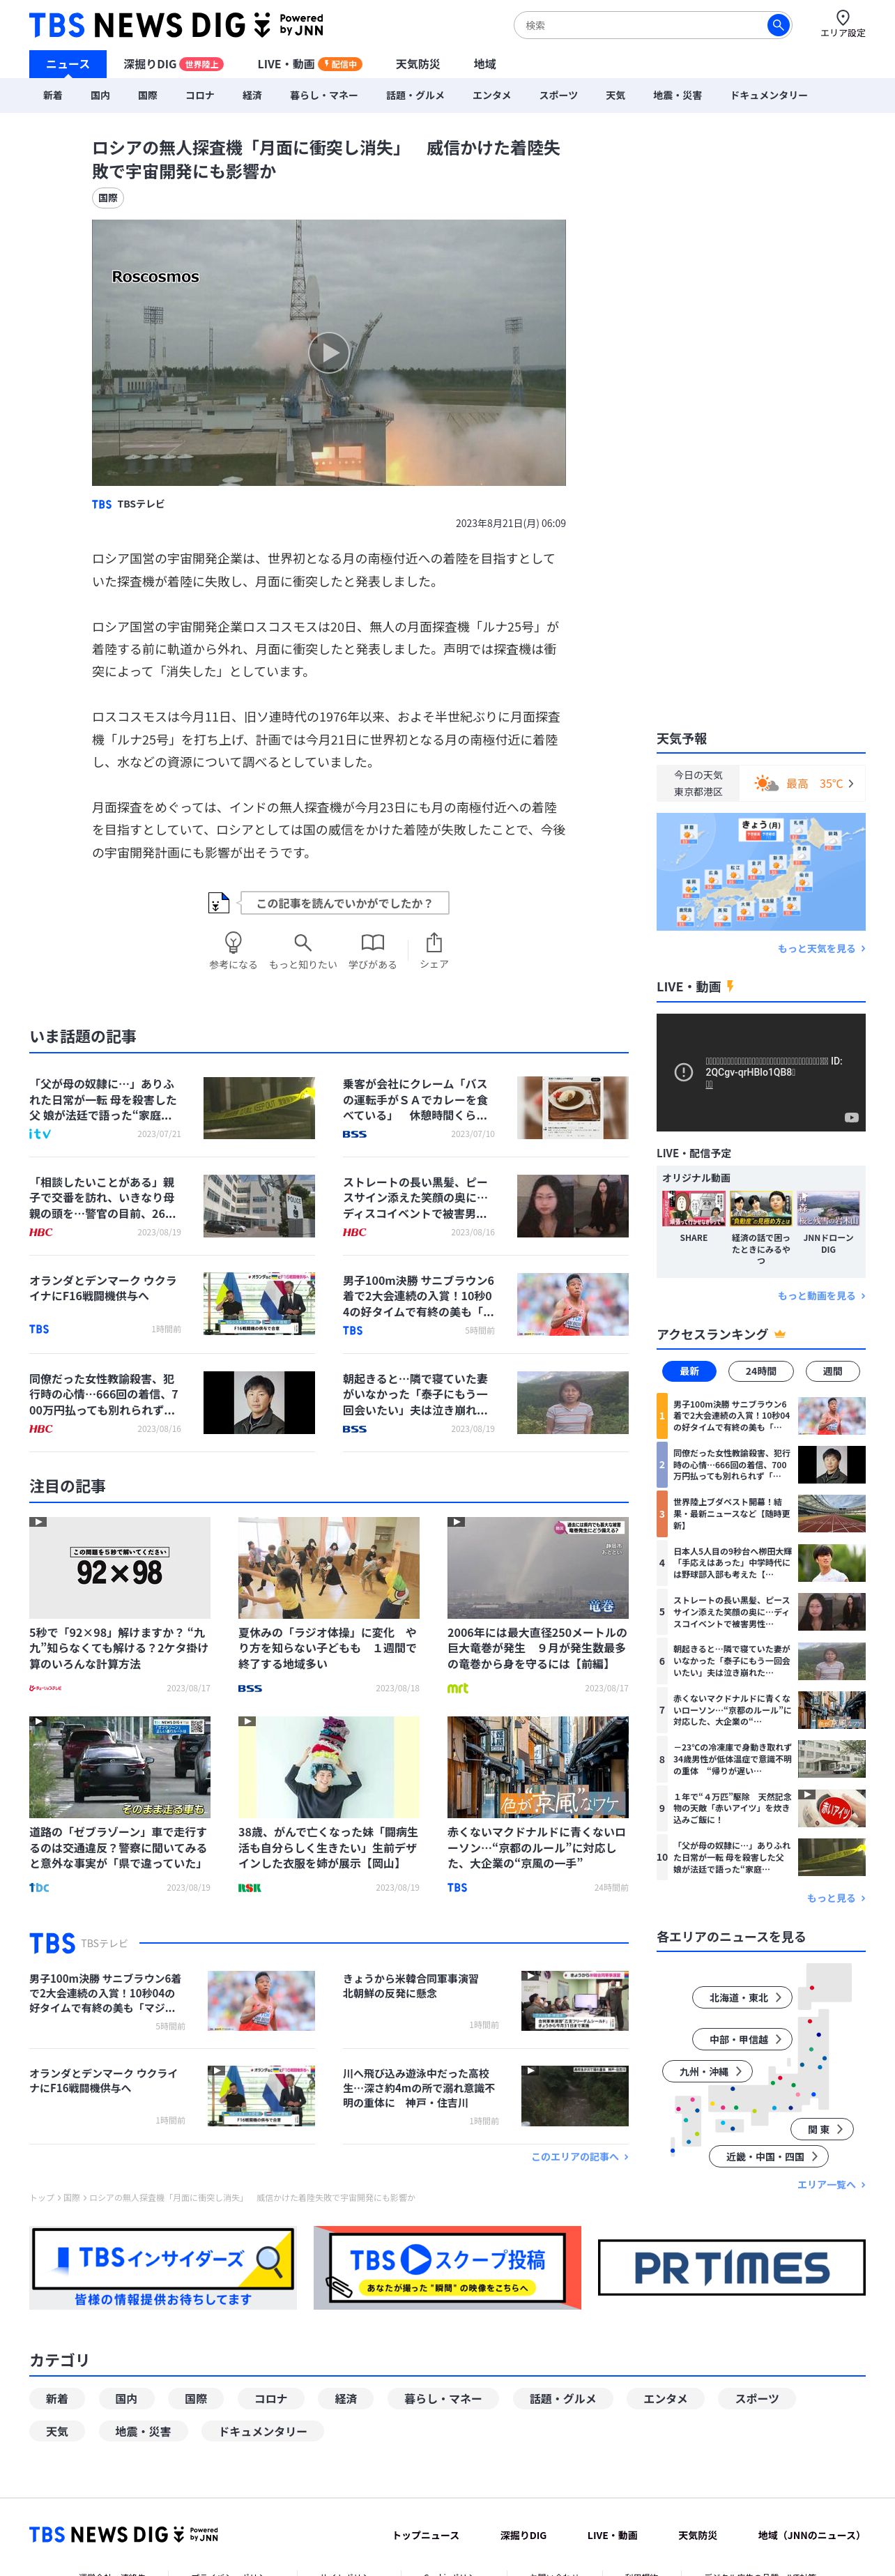Screen dimensions: 895x2576
Task: Click the 配信中 live badge
Action: (340, 64)
